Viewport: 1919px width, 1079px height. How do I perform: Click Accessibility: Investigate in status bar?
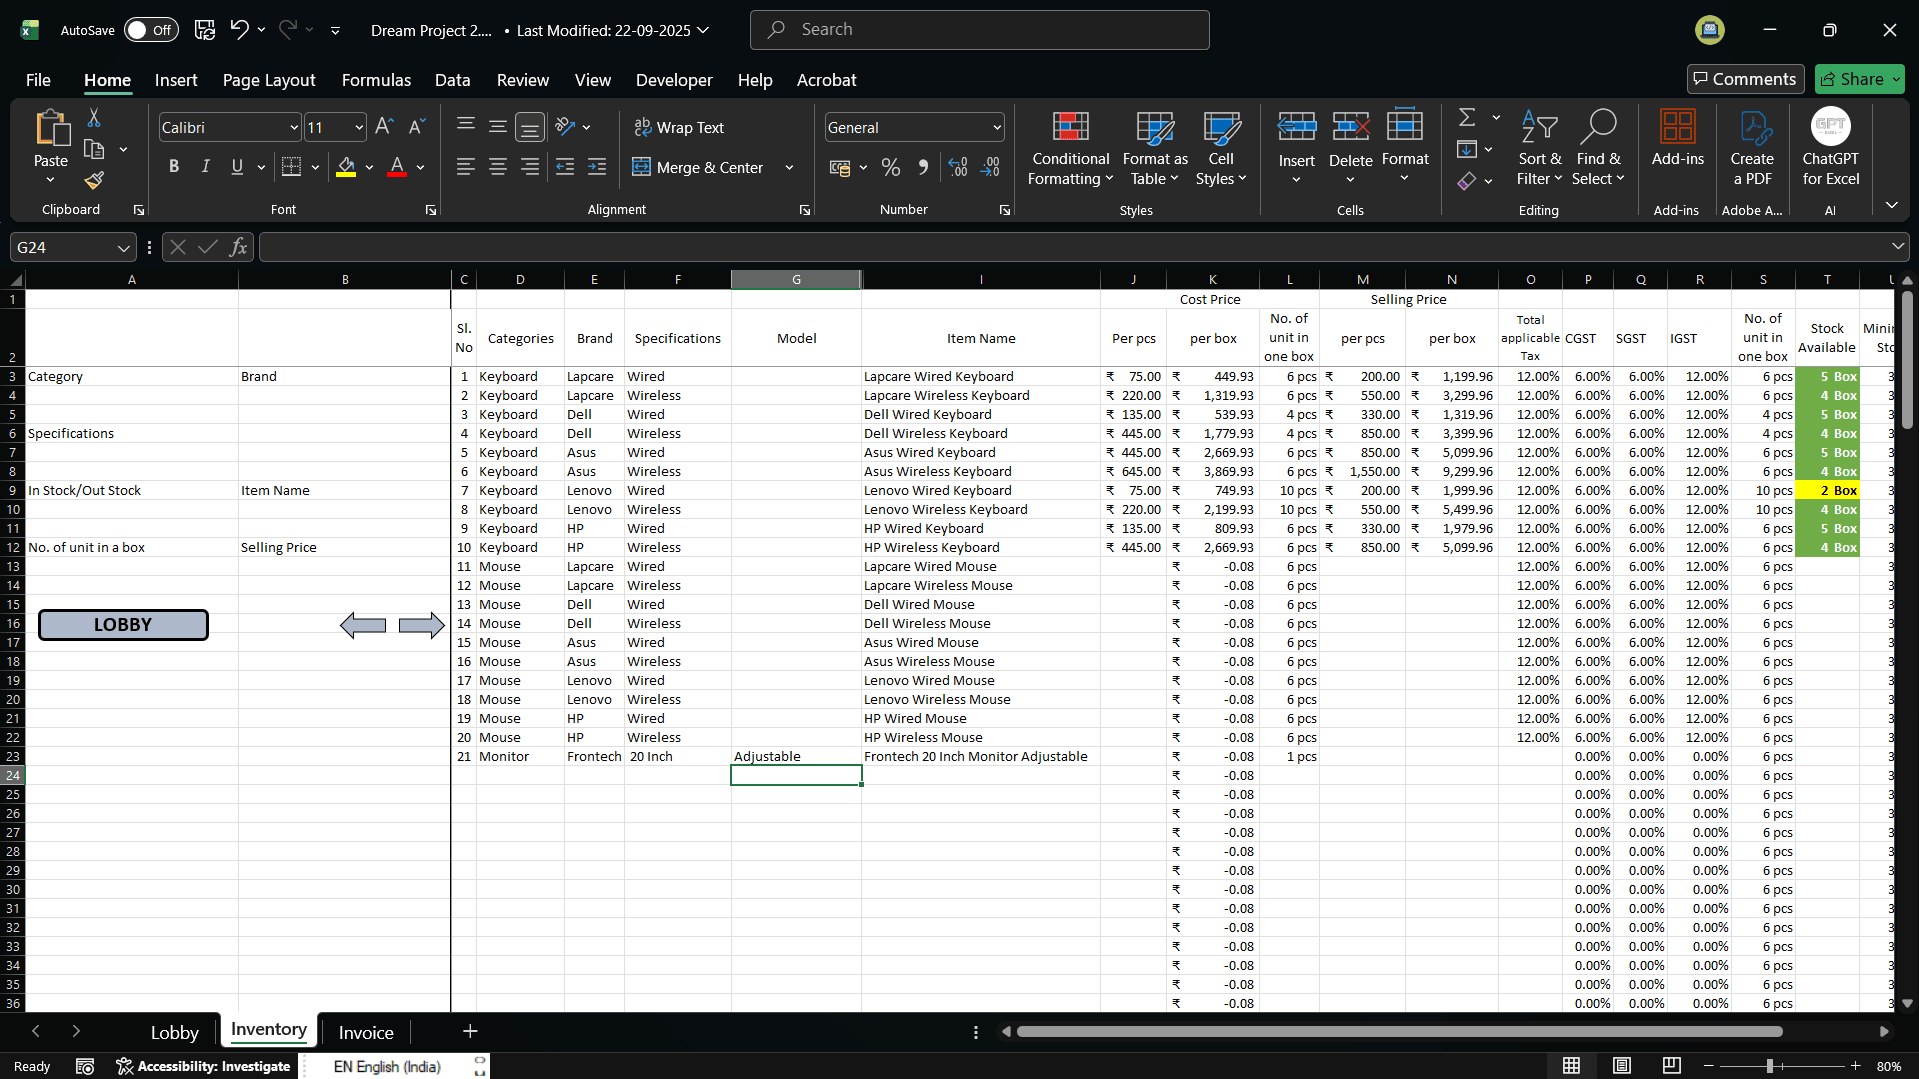tap(203, 1066)
